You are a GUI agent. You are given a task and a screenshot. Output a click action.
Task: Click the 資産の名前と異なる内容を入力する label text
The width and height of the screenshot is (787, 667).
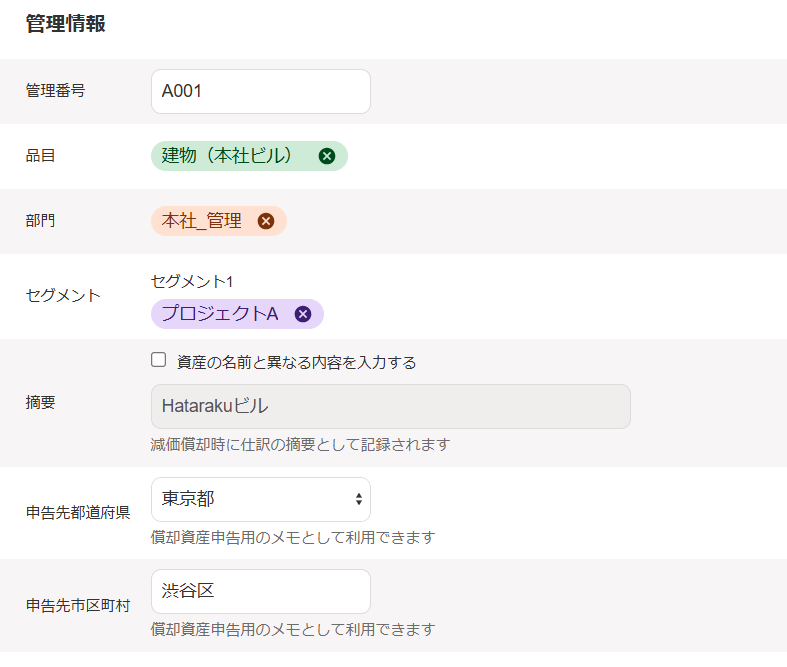pyautogui.click(x=296, y=362)
